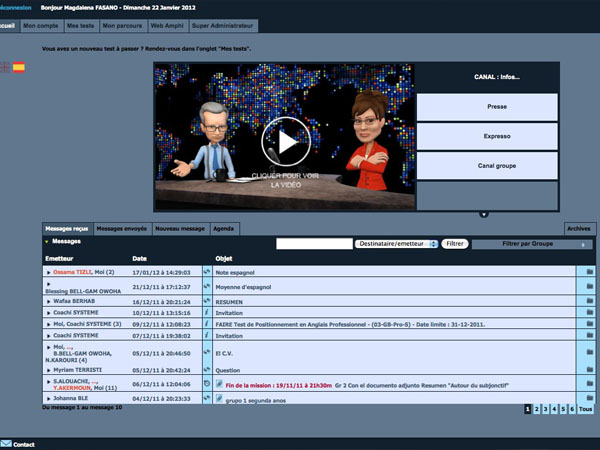Expand Ossama TIZLI message thread
Image resolution: width=600 pixels, height=450 pixels.
pos(49,272)
